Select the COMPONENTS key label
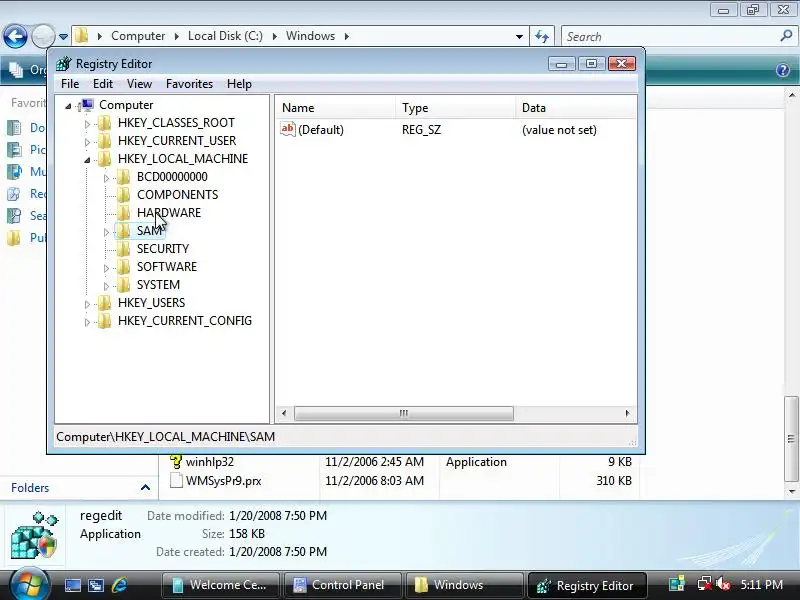Viewport: 800px width, 600px height. pyautogui.click(x=178, y=195)
